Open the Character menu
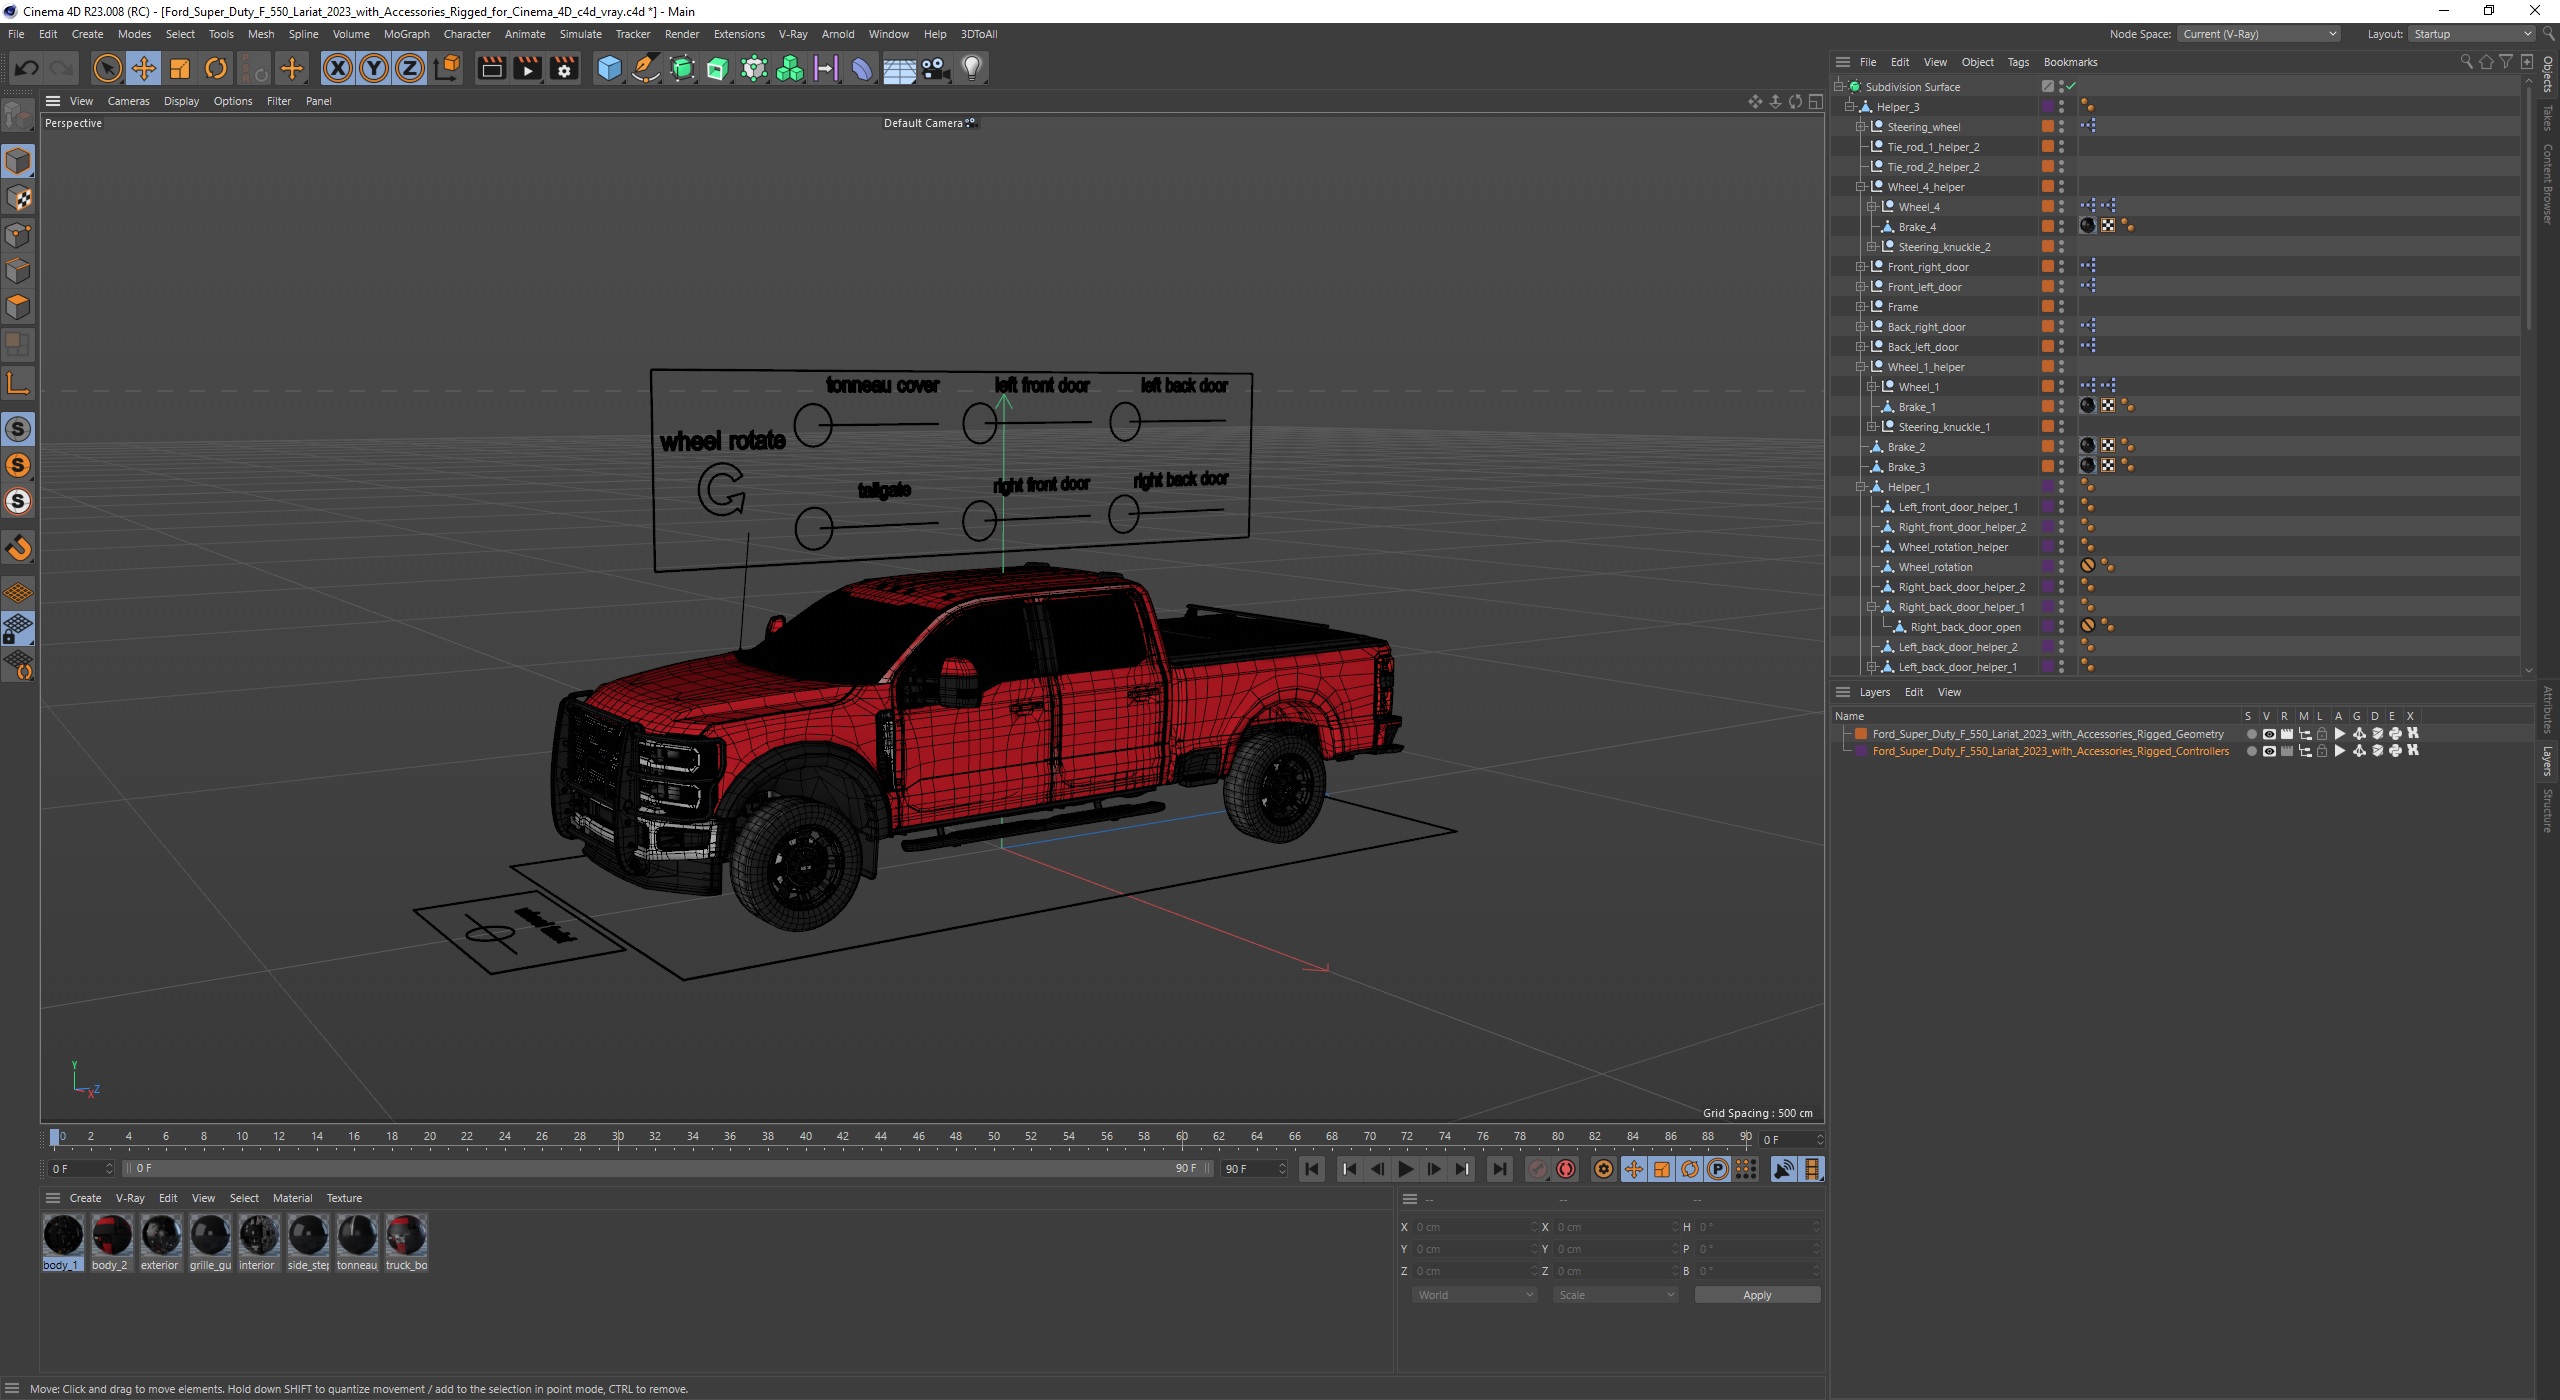This screenshot has height=1400, width=2560. 467,34
